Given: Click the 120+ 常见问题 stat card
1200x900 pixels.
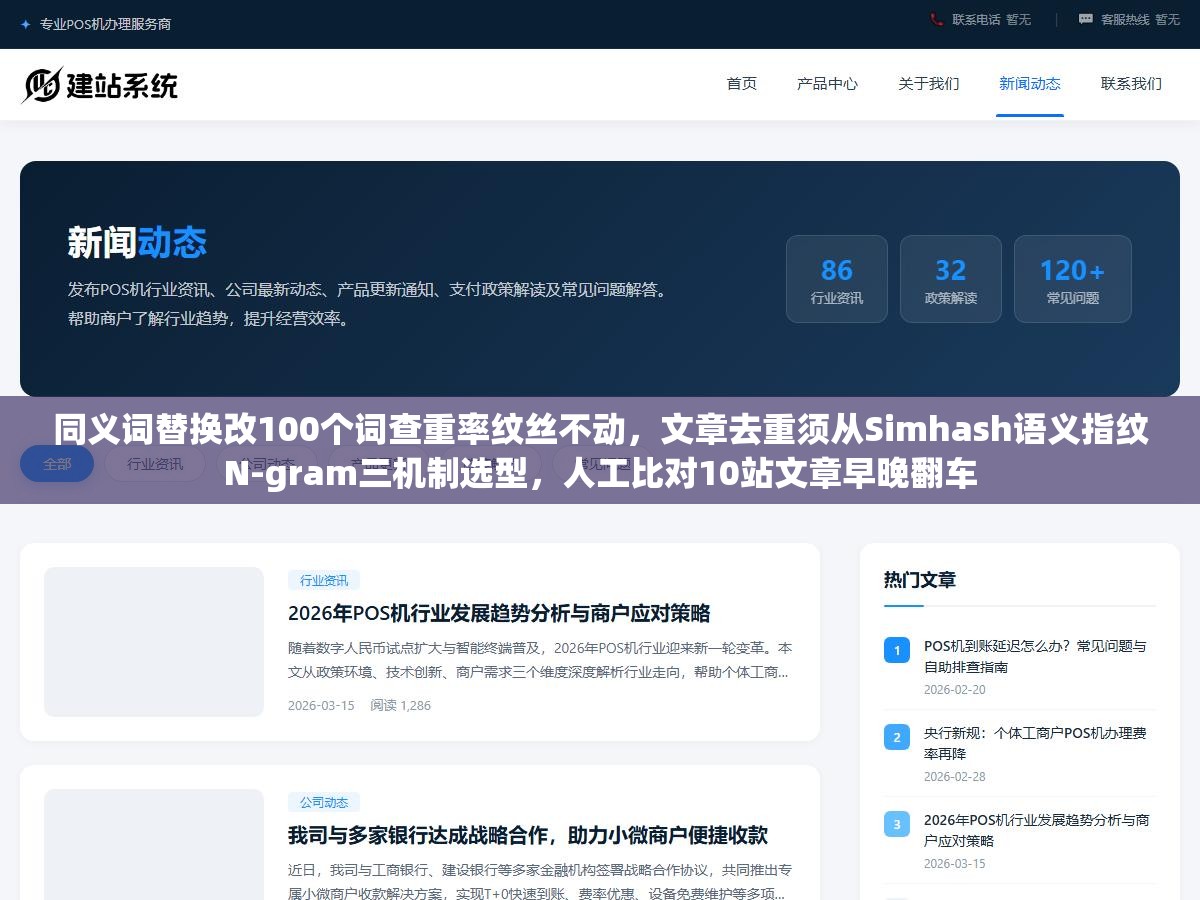Looking at the screenshot, I should tap(1073, 279).
